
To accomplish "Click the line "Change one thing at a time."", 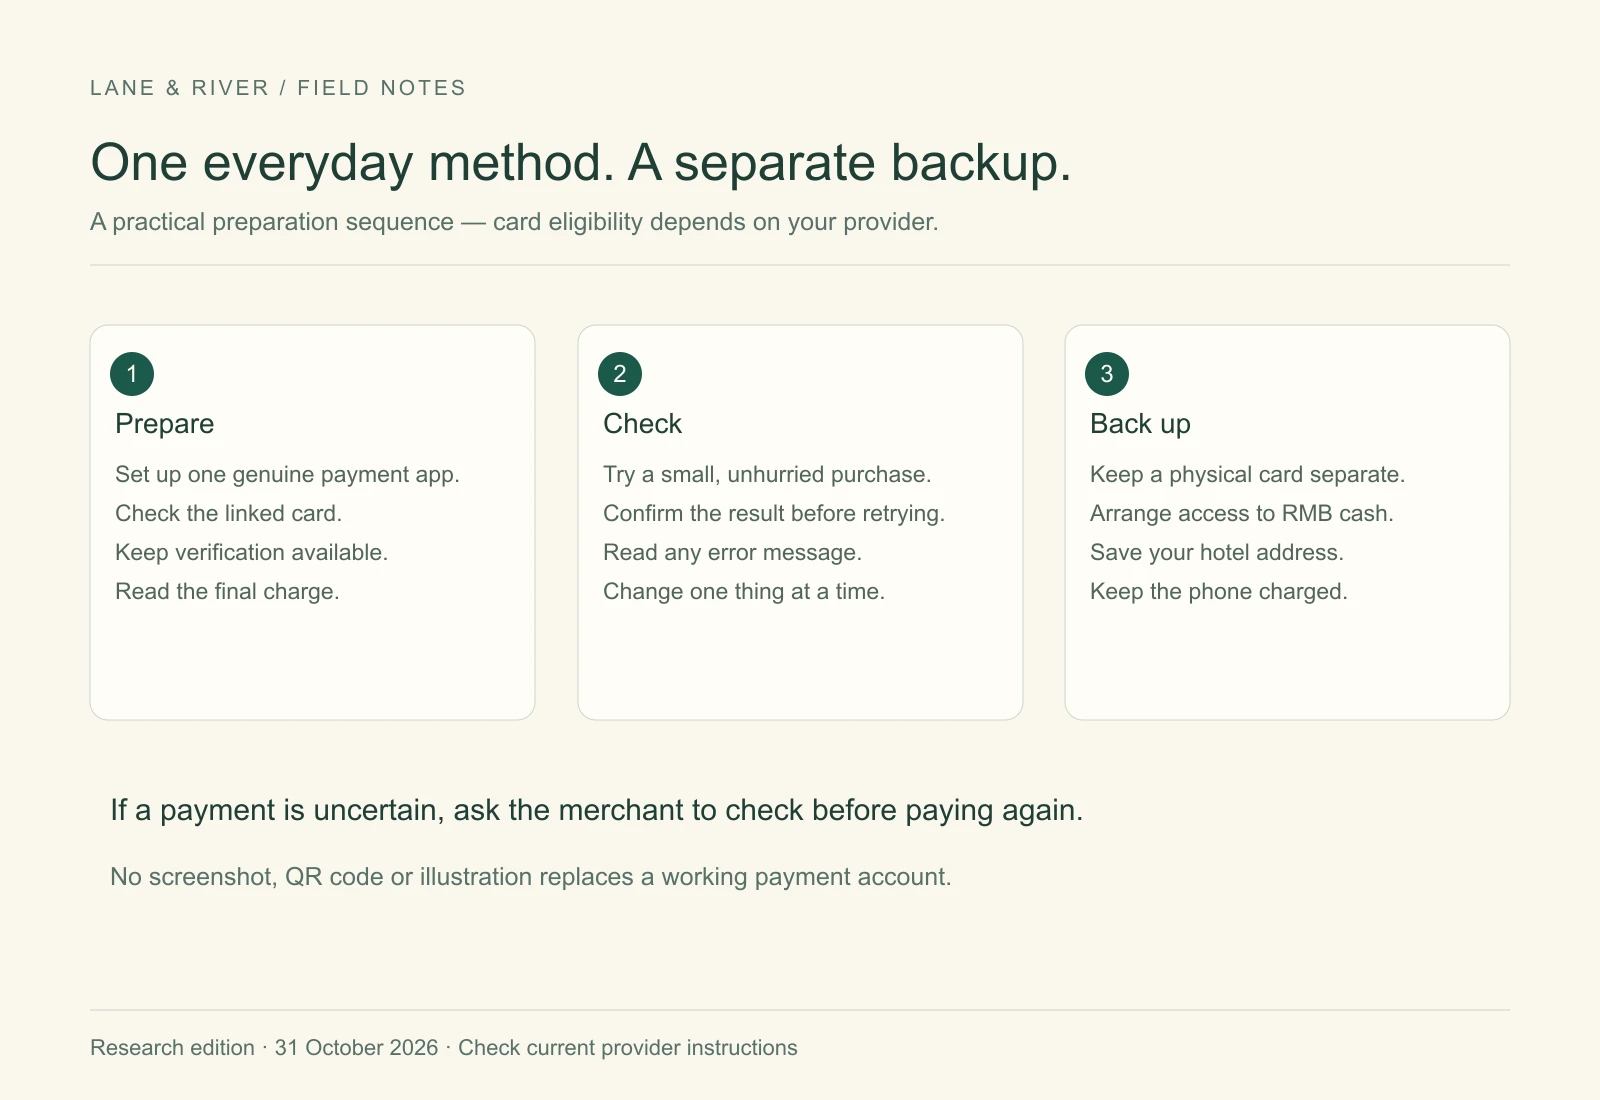I will point(744,592).
